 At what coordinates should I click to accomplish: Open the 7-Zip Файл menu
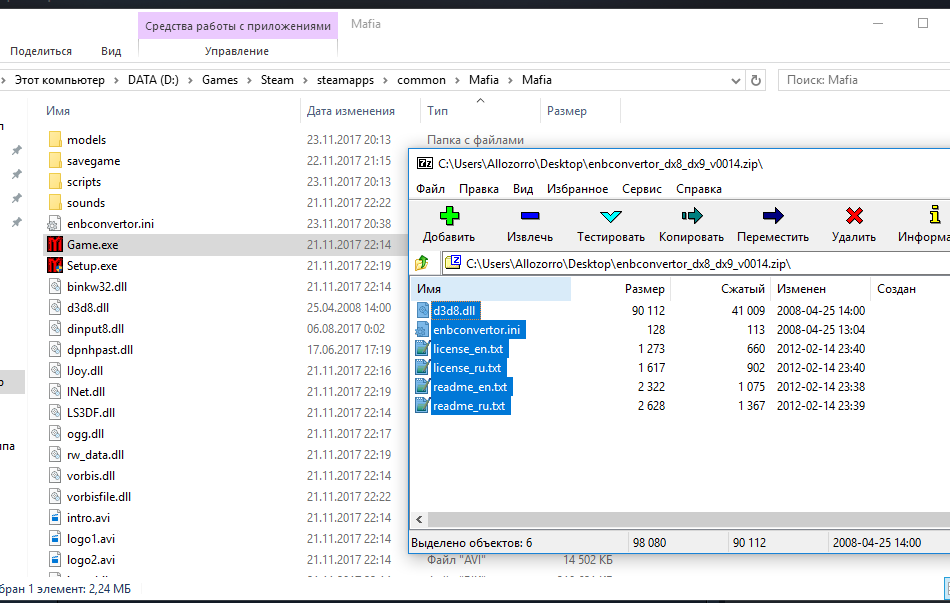pos(430,189)
